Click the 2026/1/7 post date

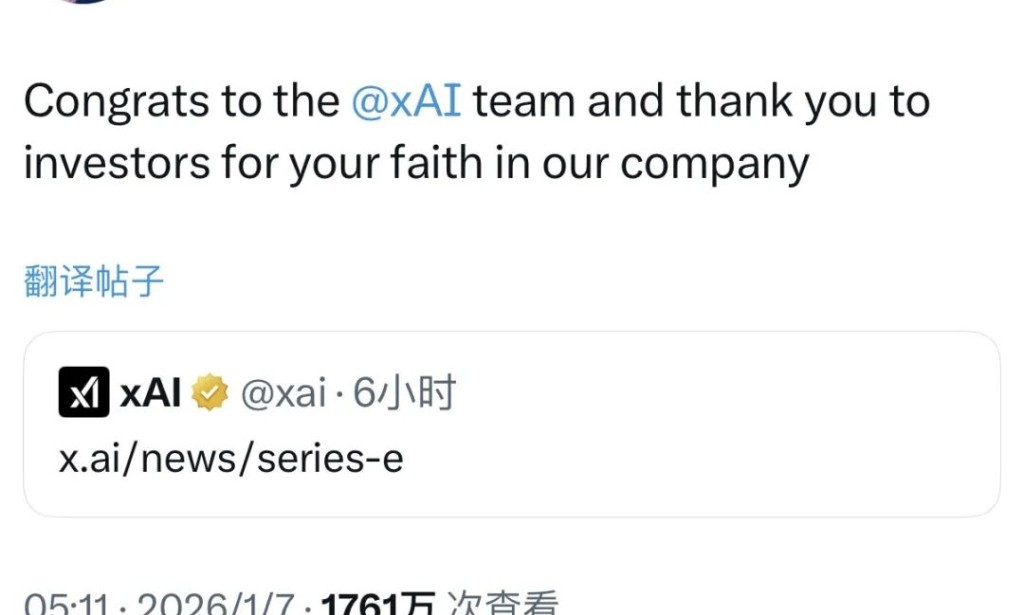click(x=214, y=603)
